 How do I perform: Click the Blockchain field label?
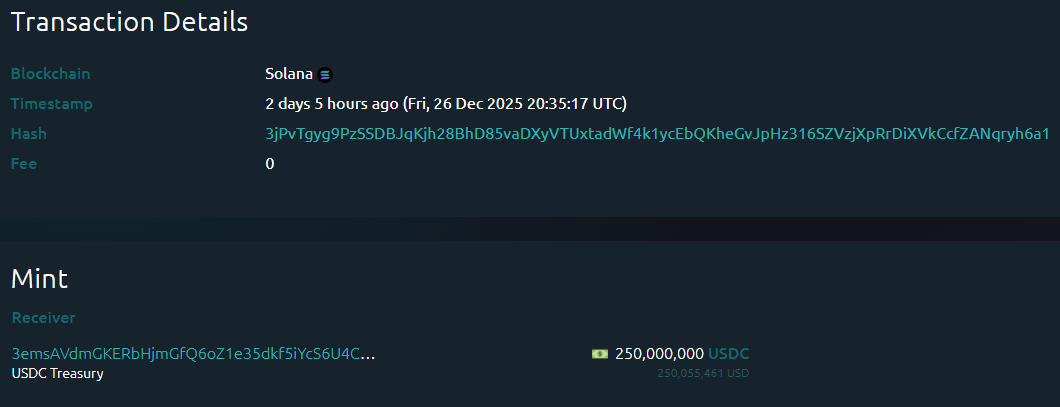tap(50, 74)
